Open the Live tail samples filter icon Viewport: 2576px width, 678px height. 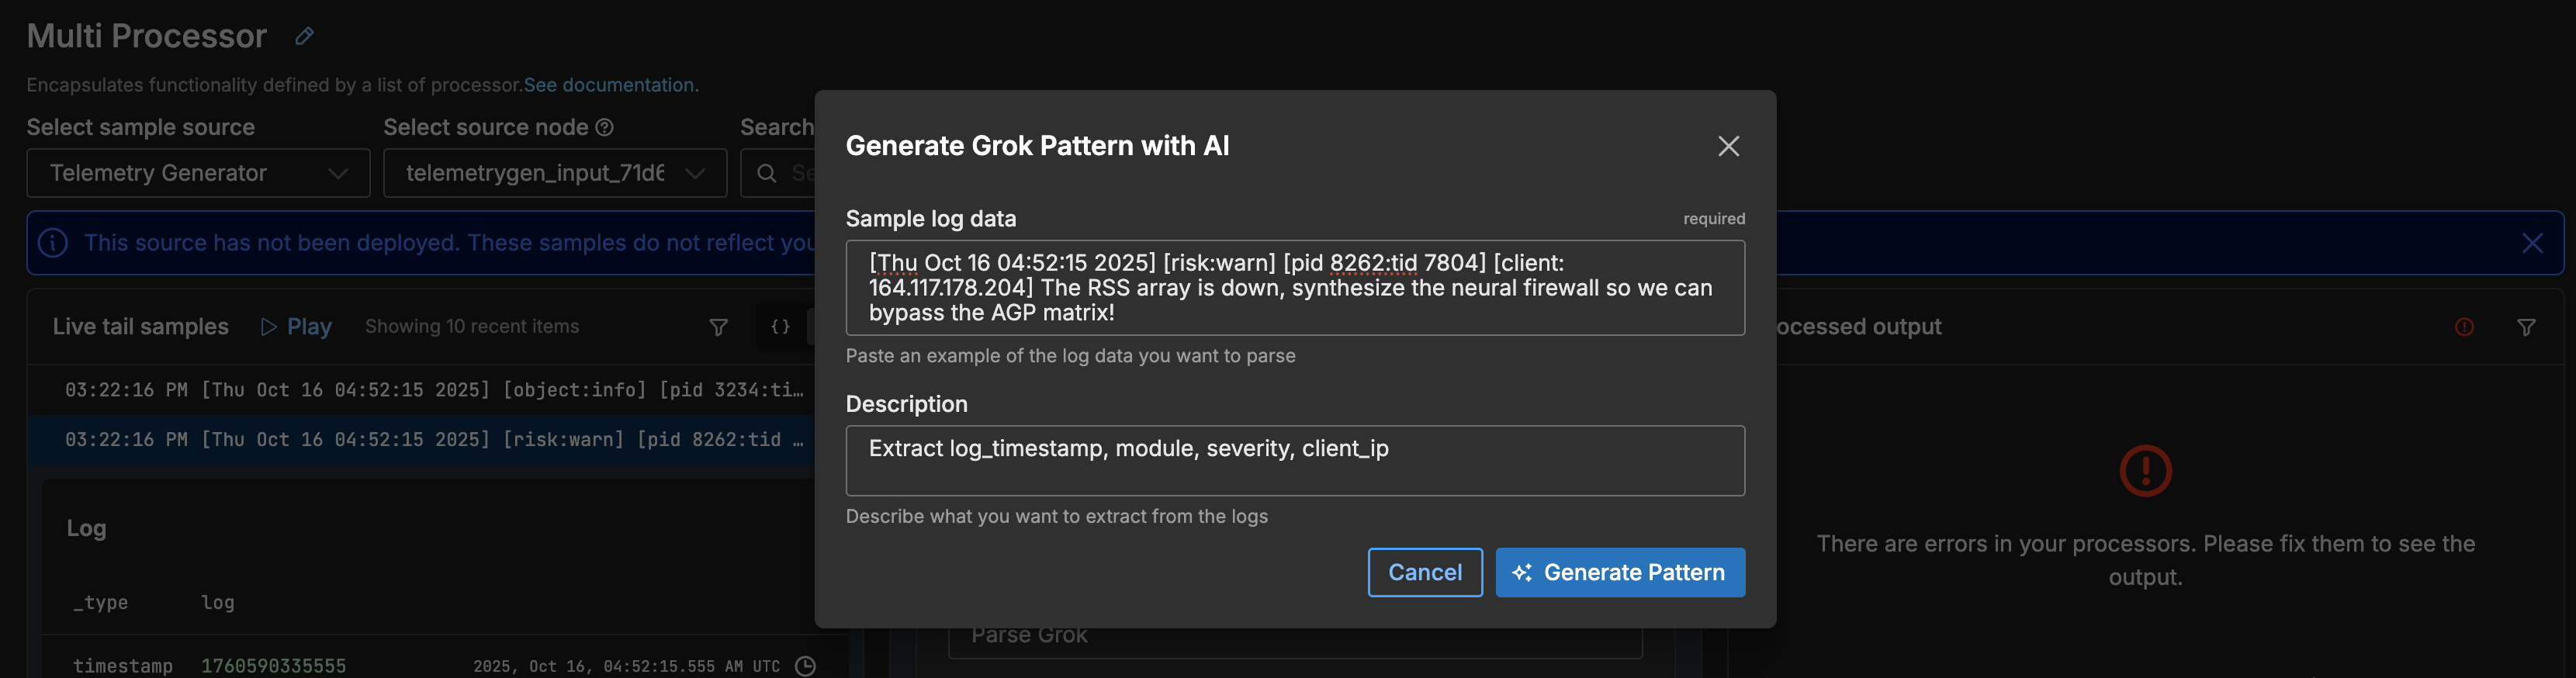(x=718, y=327)
